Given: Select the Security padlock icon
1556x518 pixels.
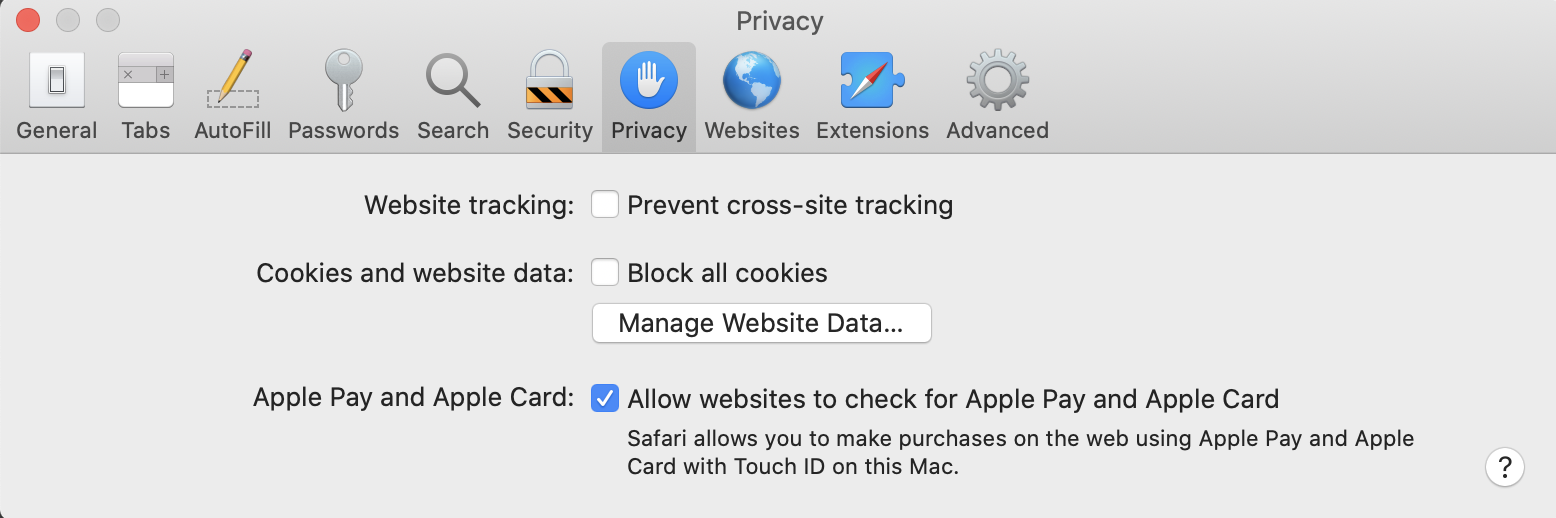Looking at the screenshot, I should click(x=550, y=81).
